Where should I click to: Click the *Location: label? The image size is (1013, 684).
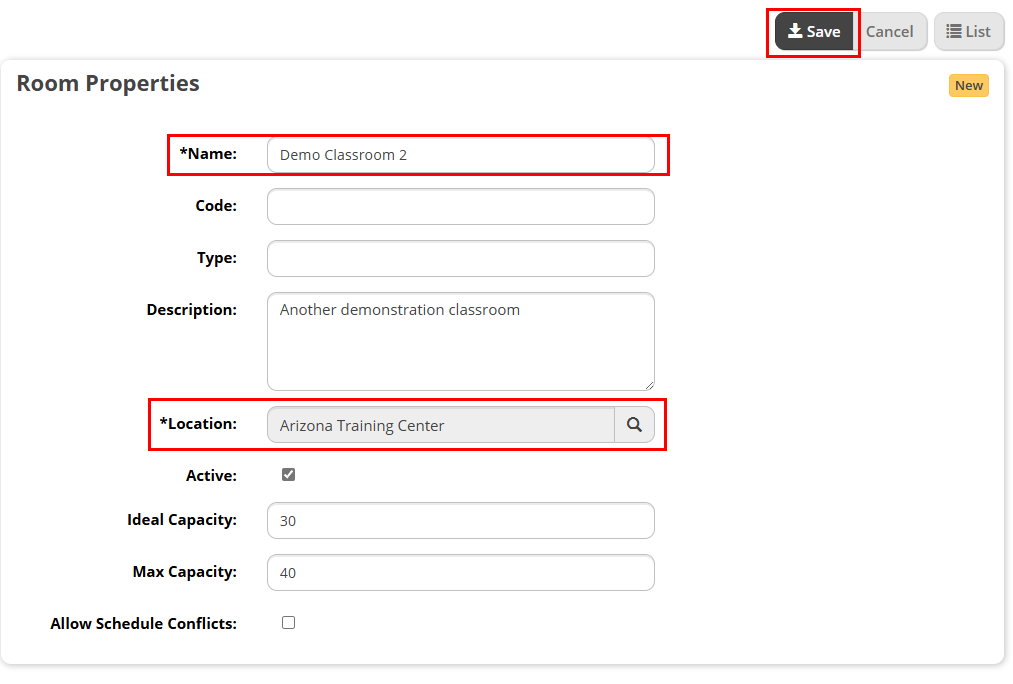[x=198, y=424]
